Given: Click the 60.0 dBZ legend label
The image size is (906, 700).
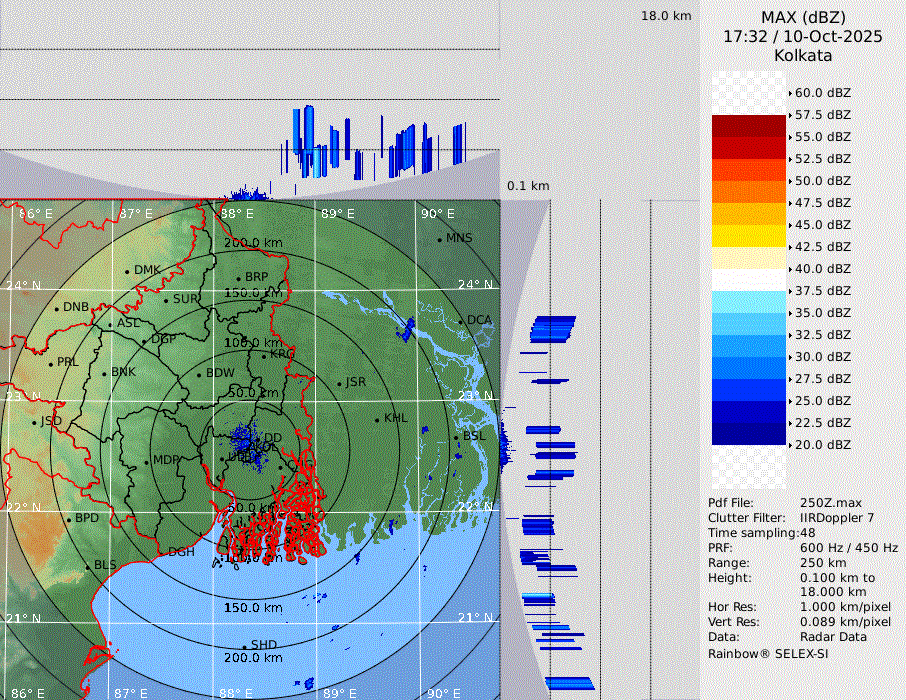Looking at the screenshot, I should pos(822,93).
